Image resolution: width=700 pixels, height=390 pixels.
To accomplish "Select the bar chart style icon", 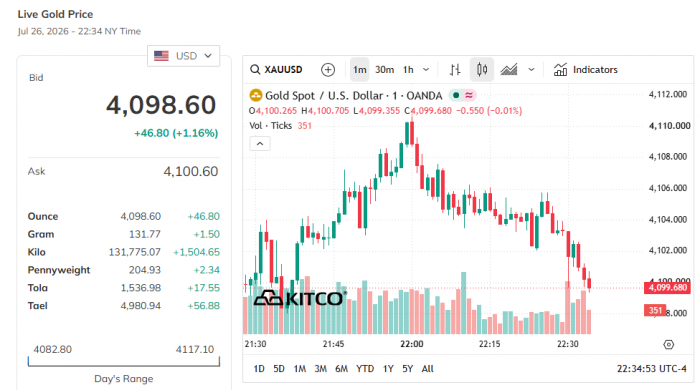I will [455, 70].
